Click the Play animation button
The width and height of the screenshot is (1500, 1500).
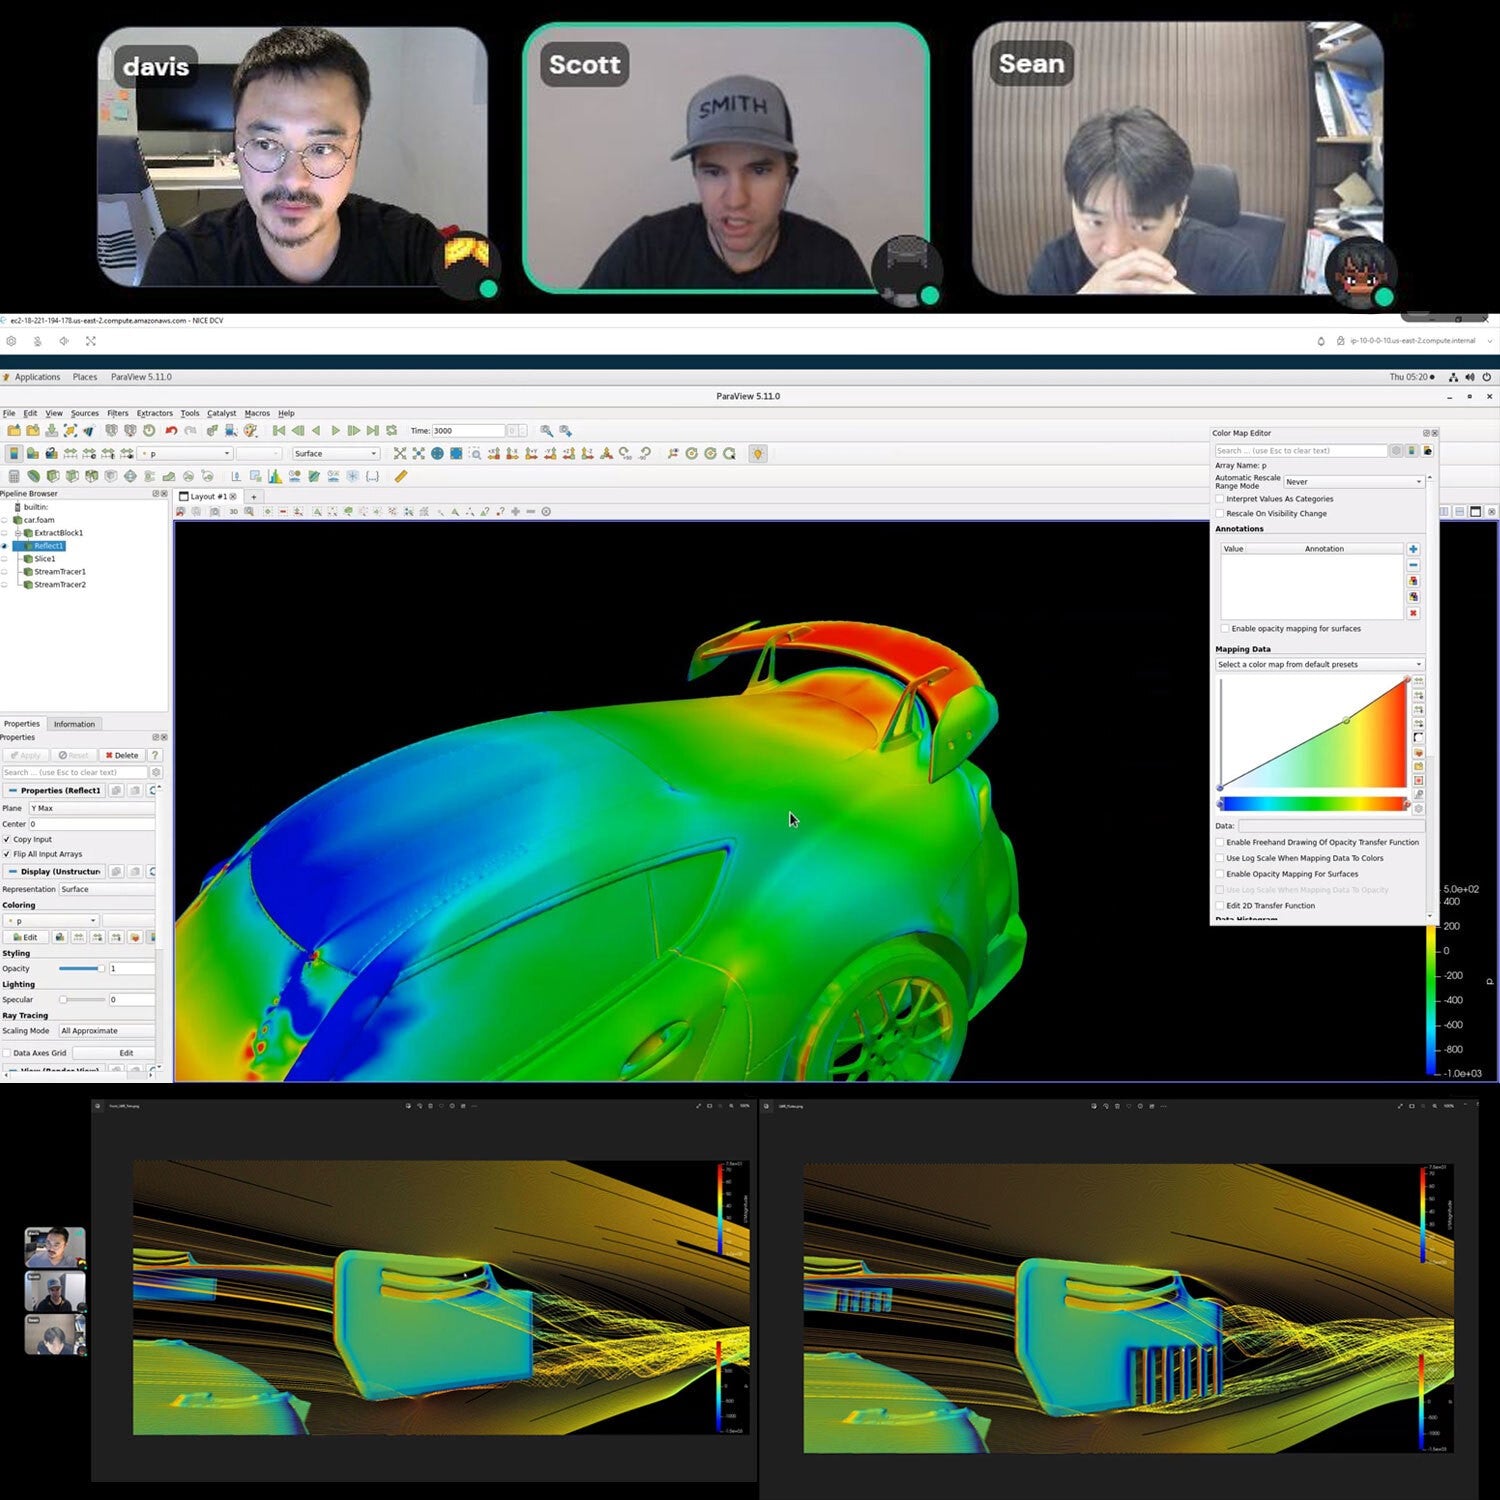point(335,431)
